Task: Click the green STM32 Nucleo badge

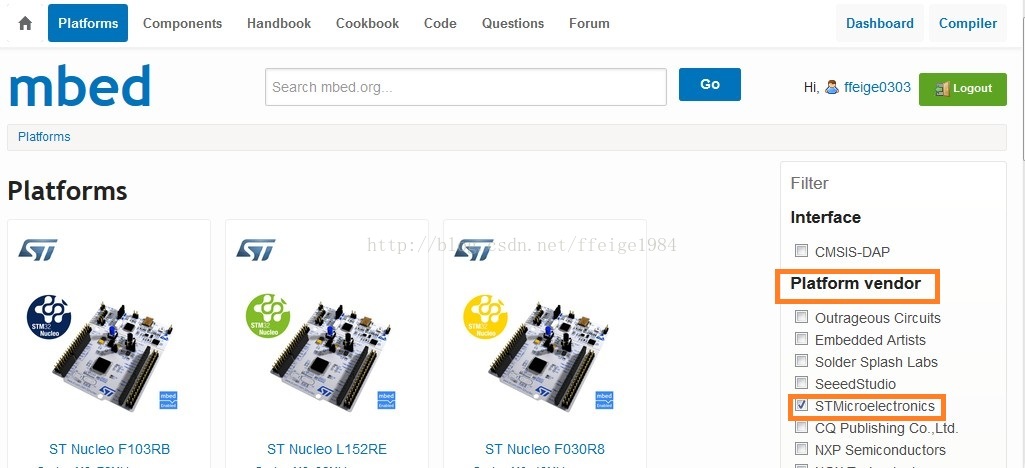Action: pyautogui.click(x=267, y=316)
